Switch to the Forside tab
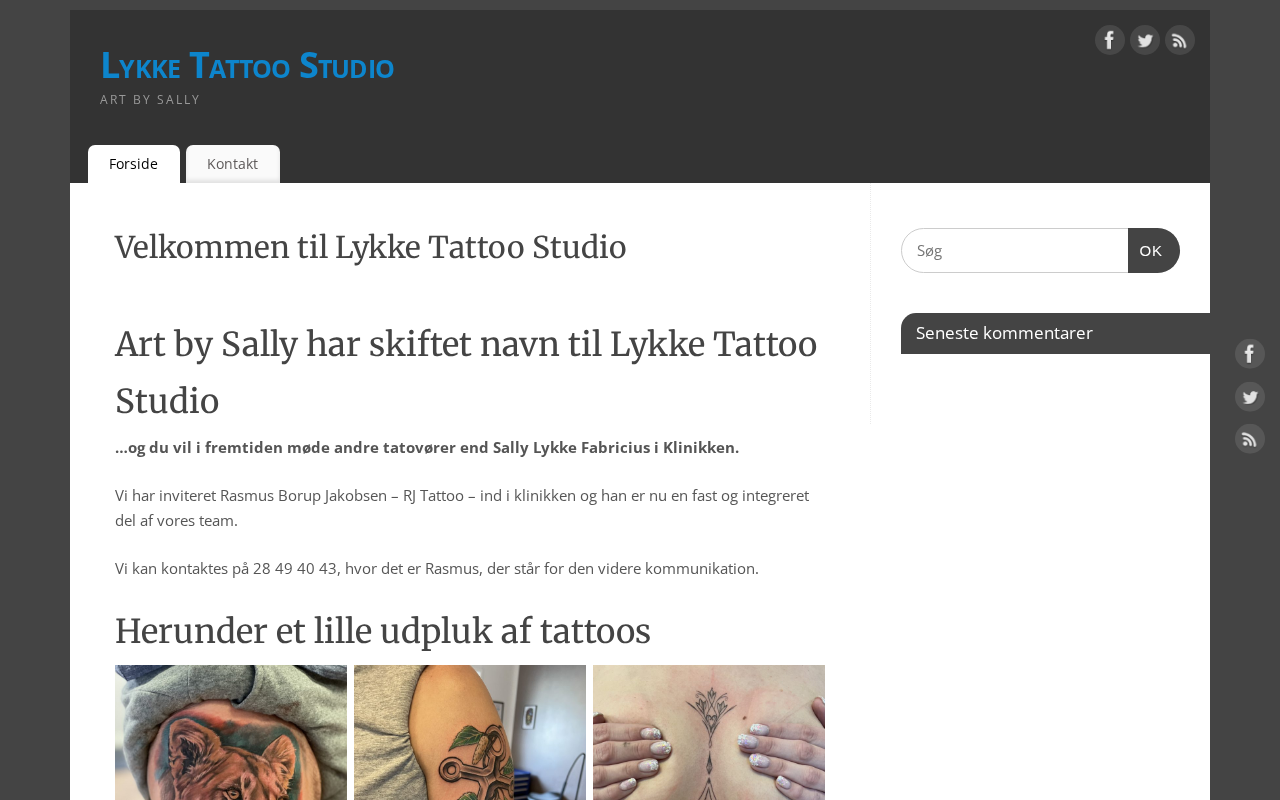This screenshot has height=800, width=1280. tap(134, 164)
